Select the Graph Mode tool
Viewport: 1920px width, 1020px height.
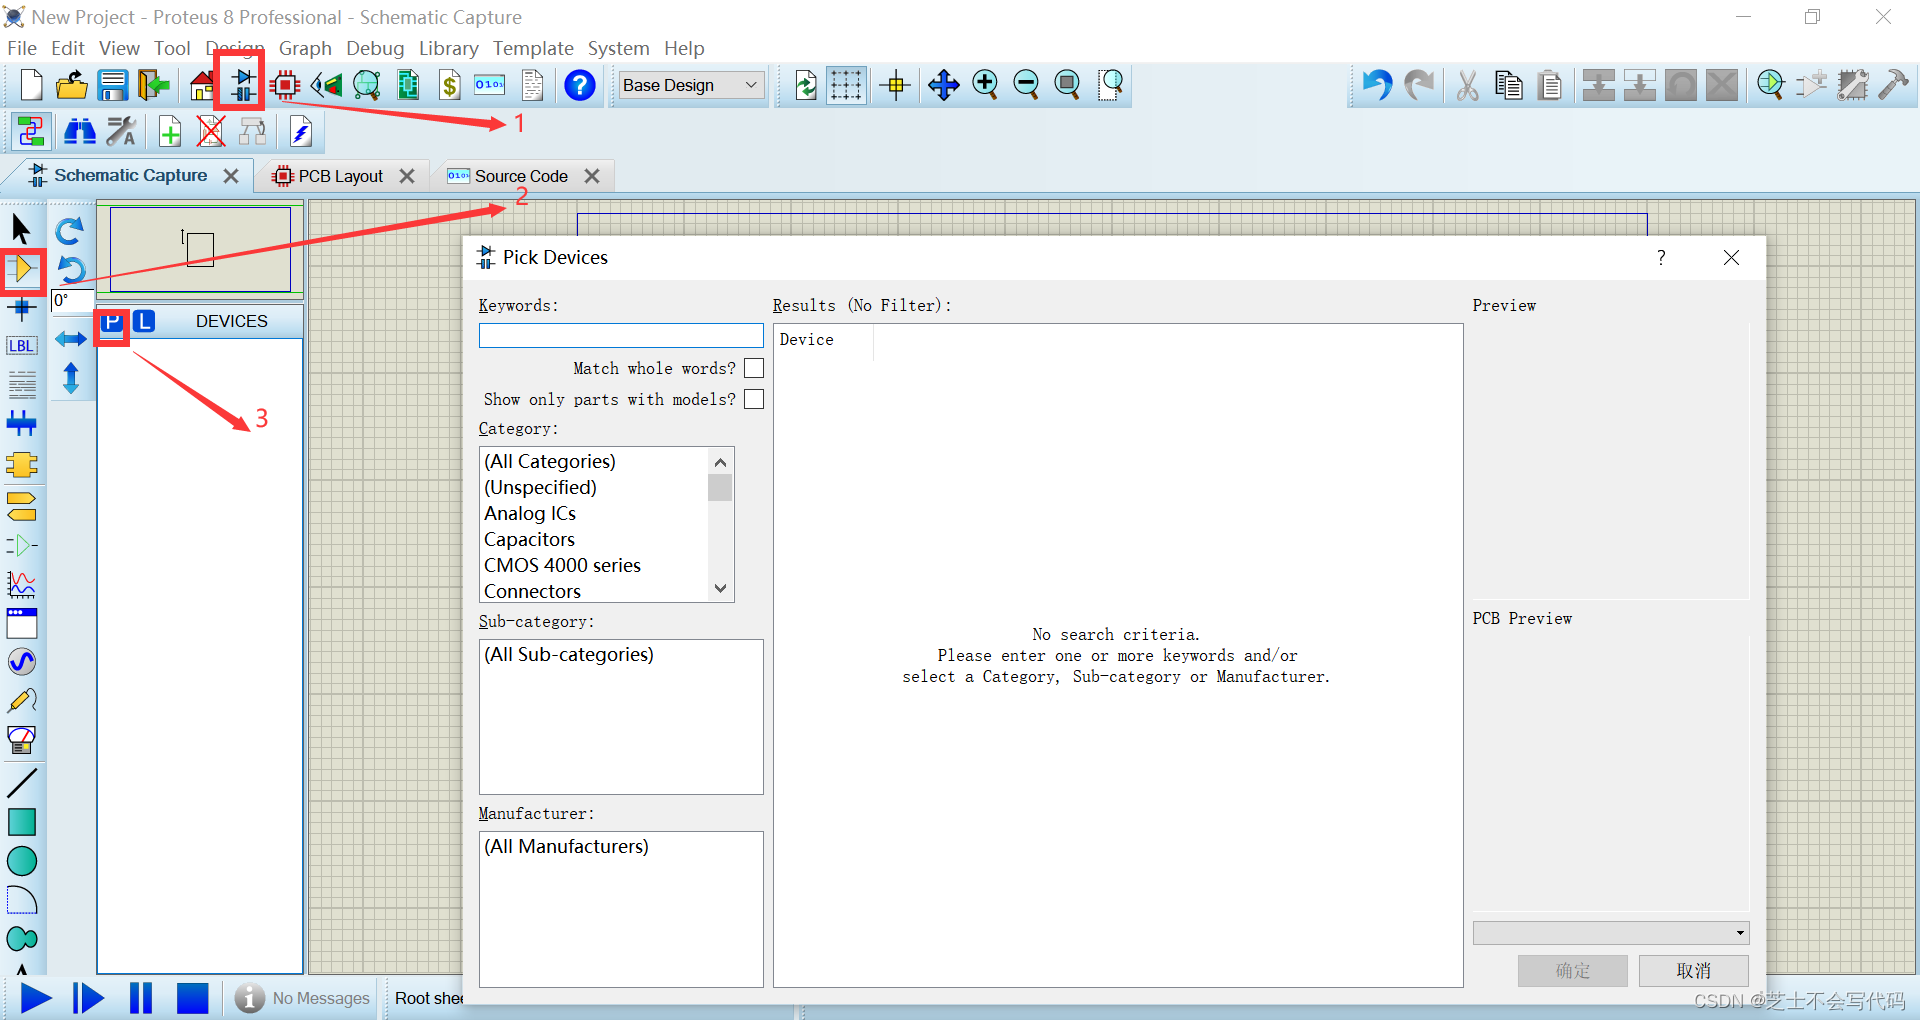(21, 584)
